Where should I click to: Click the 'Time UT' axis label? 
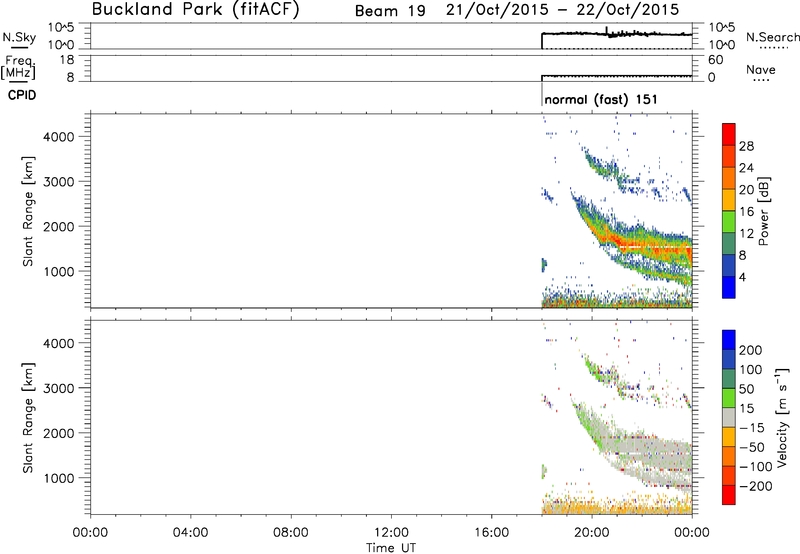pyautogui.click(x=391, y=548)
